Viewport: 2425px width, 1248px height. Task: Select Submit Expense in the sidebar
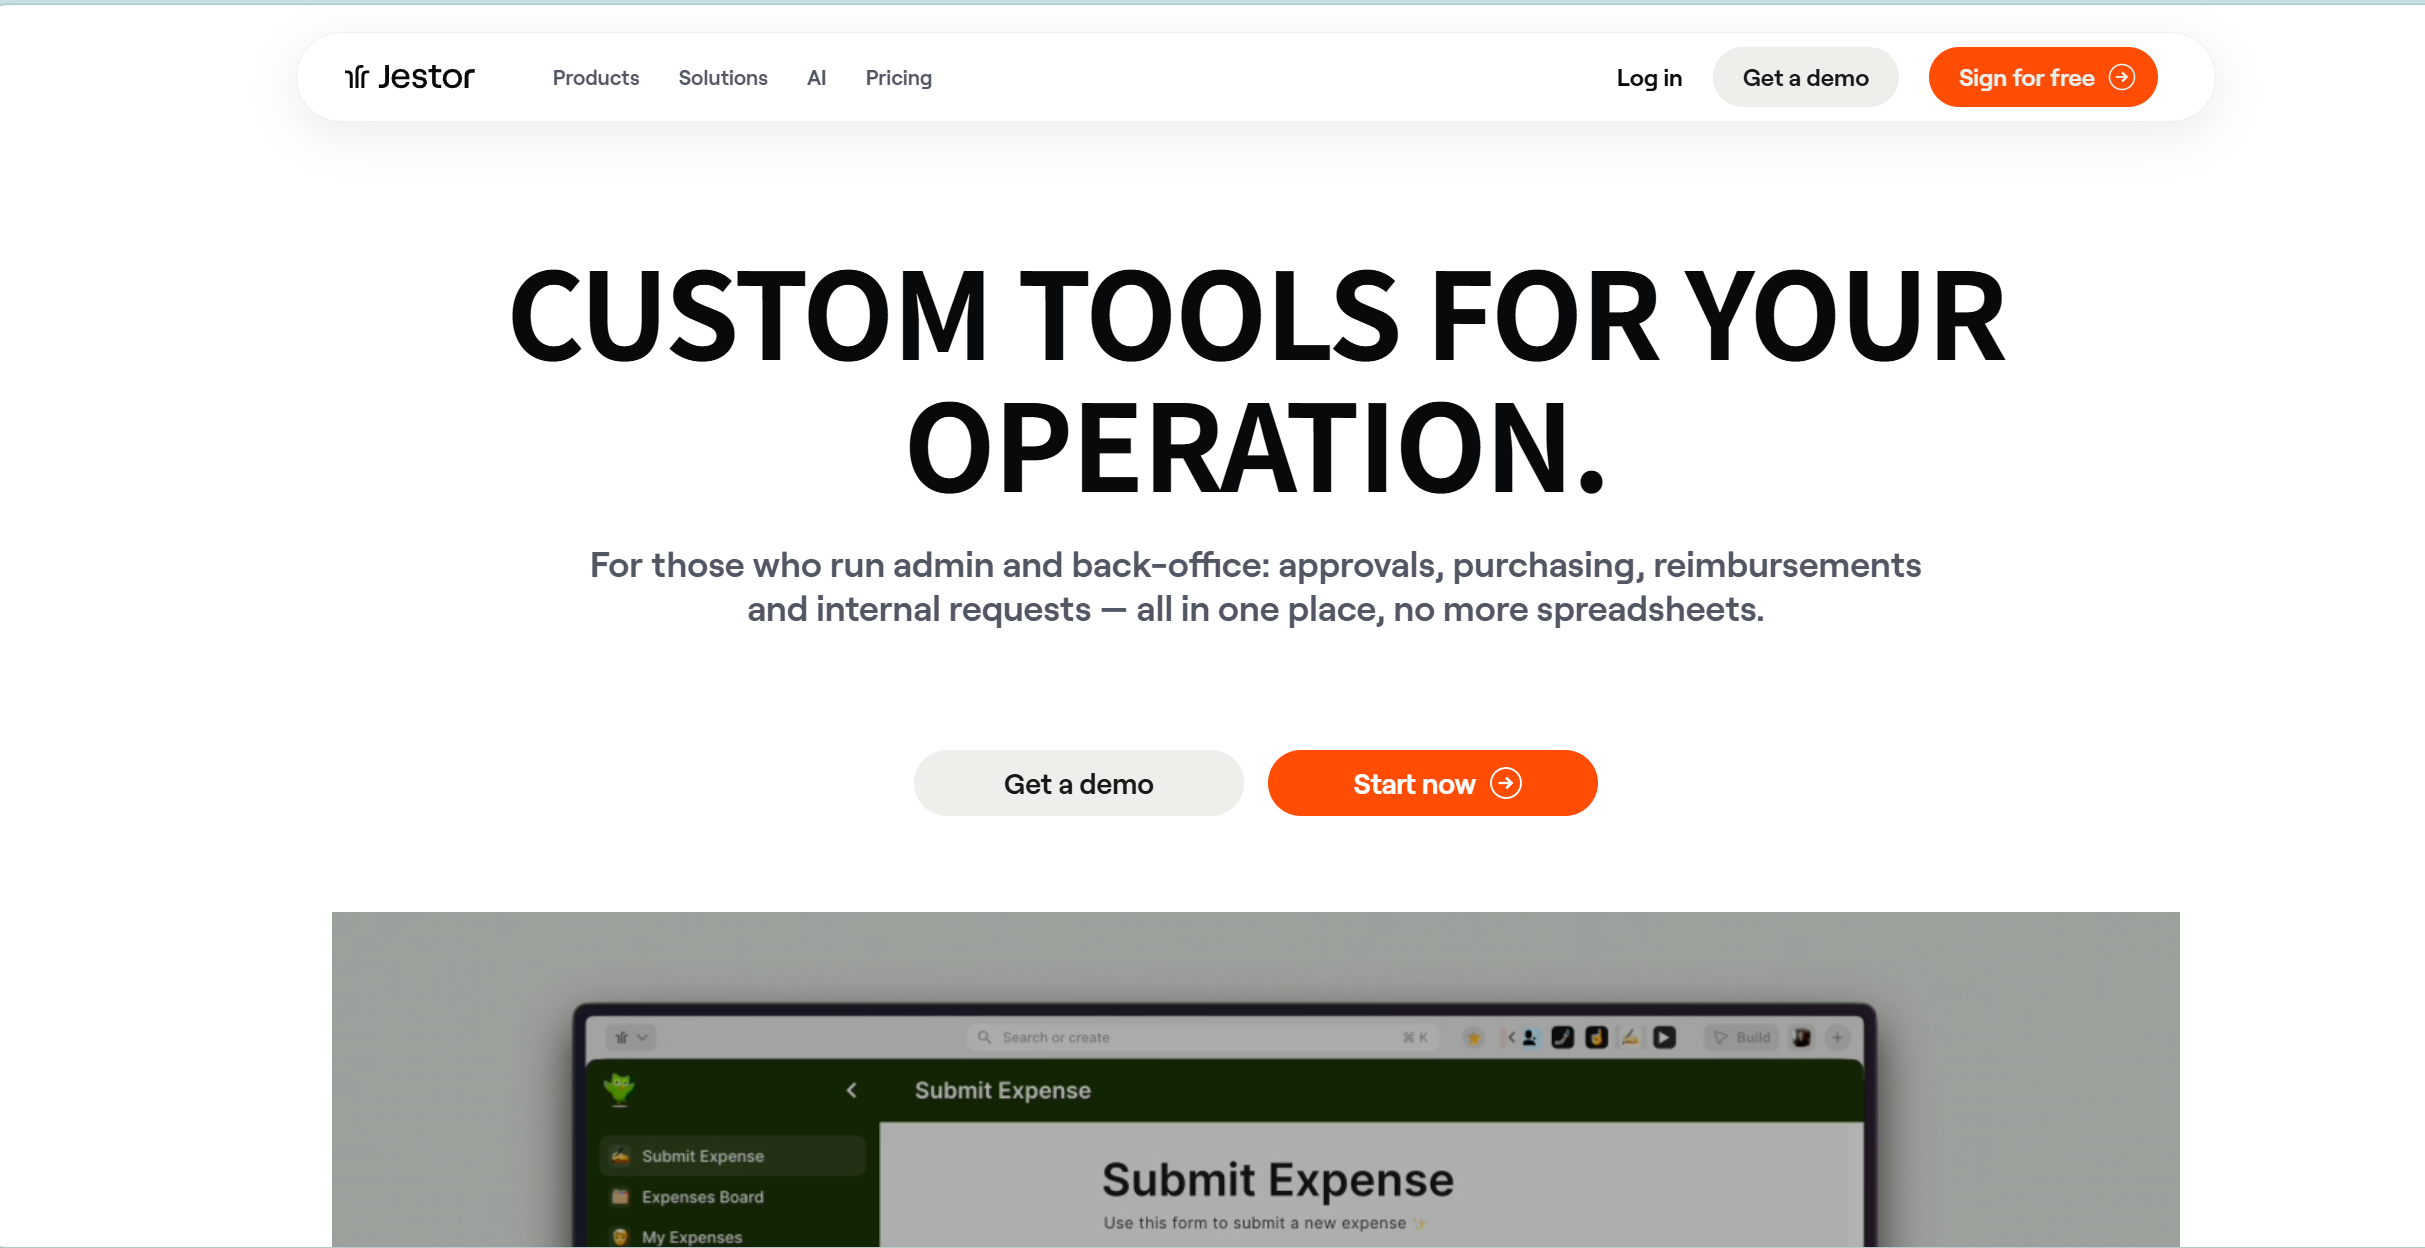pos(732,1156)
